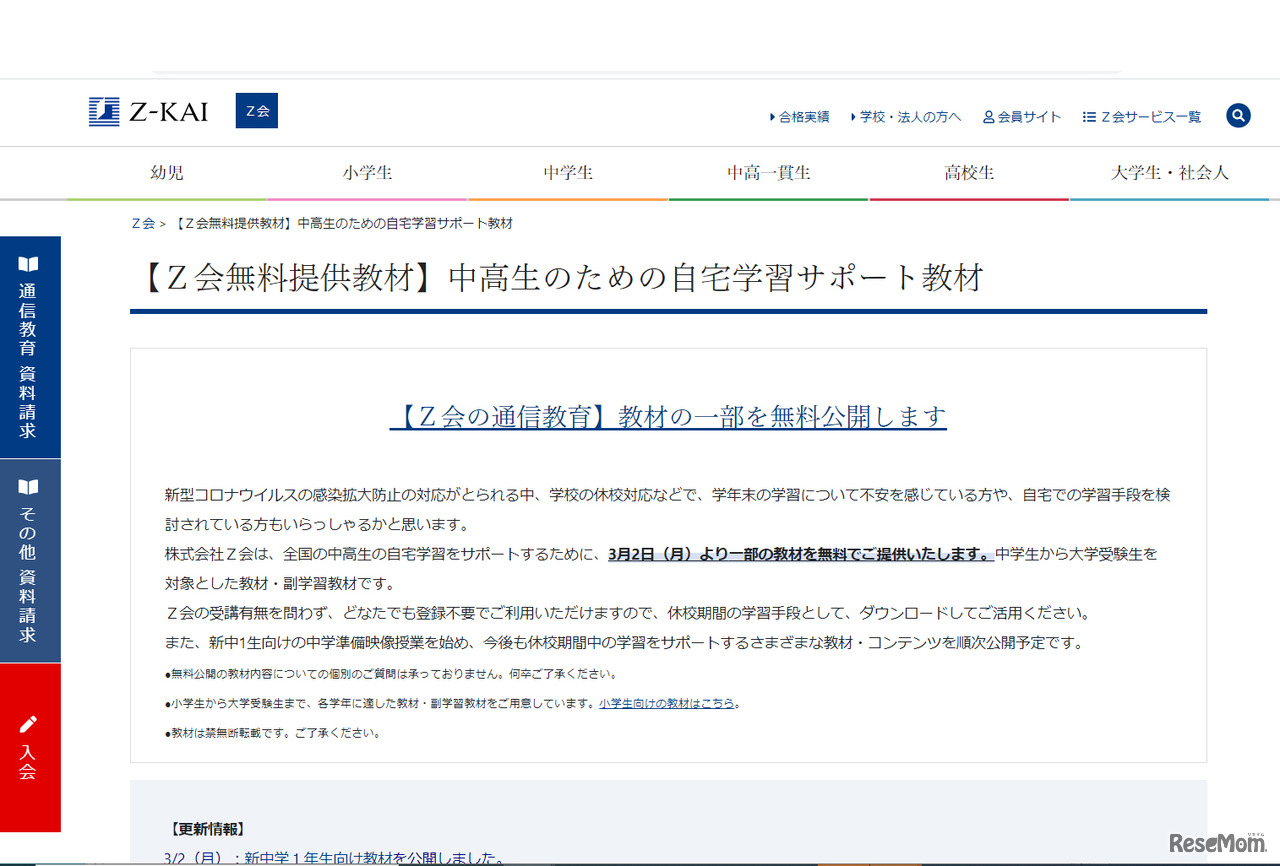Open the 幼児 navigation tab
1280x866 pixels.
tap(166, 172)
